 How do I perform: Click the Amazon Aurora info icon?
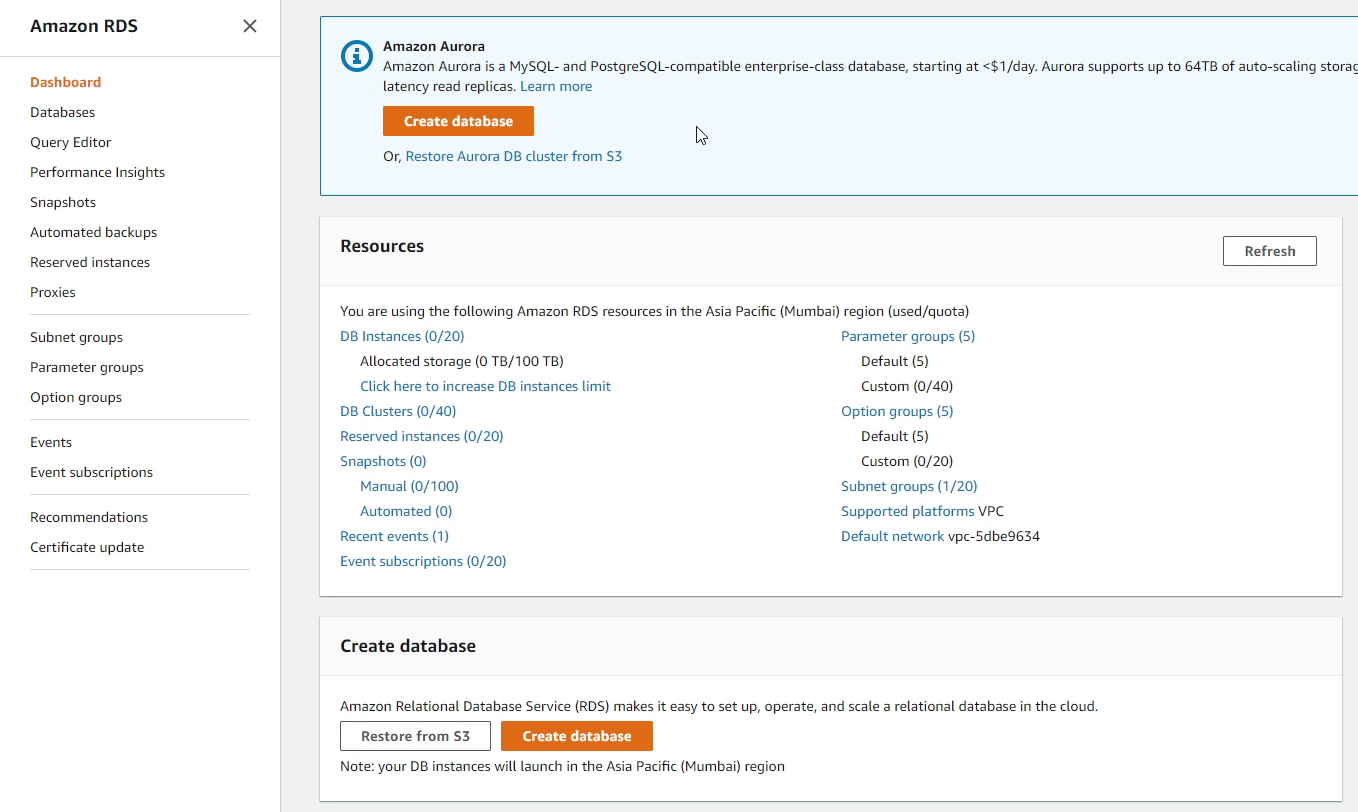coord(357,56)
